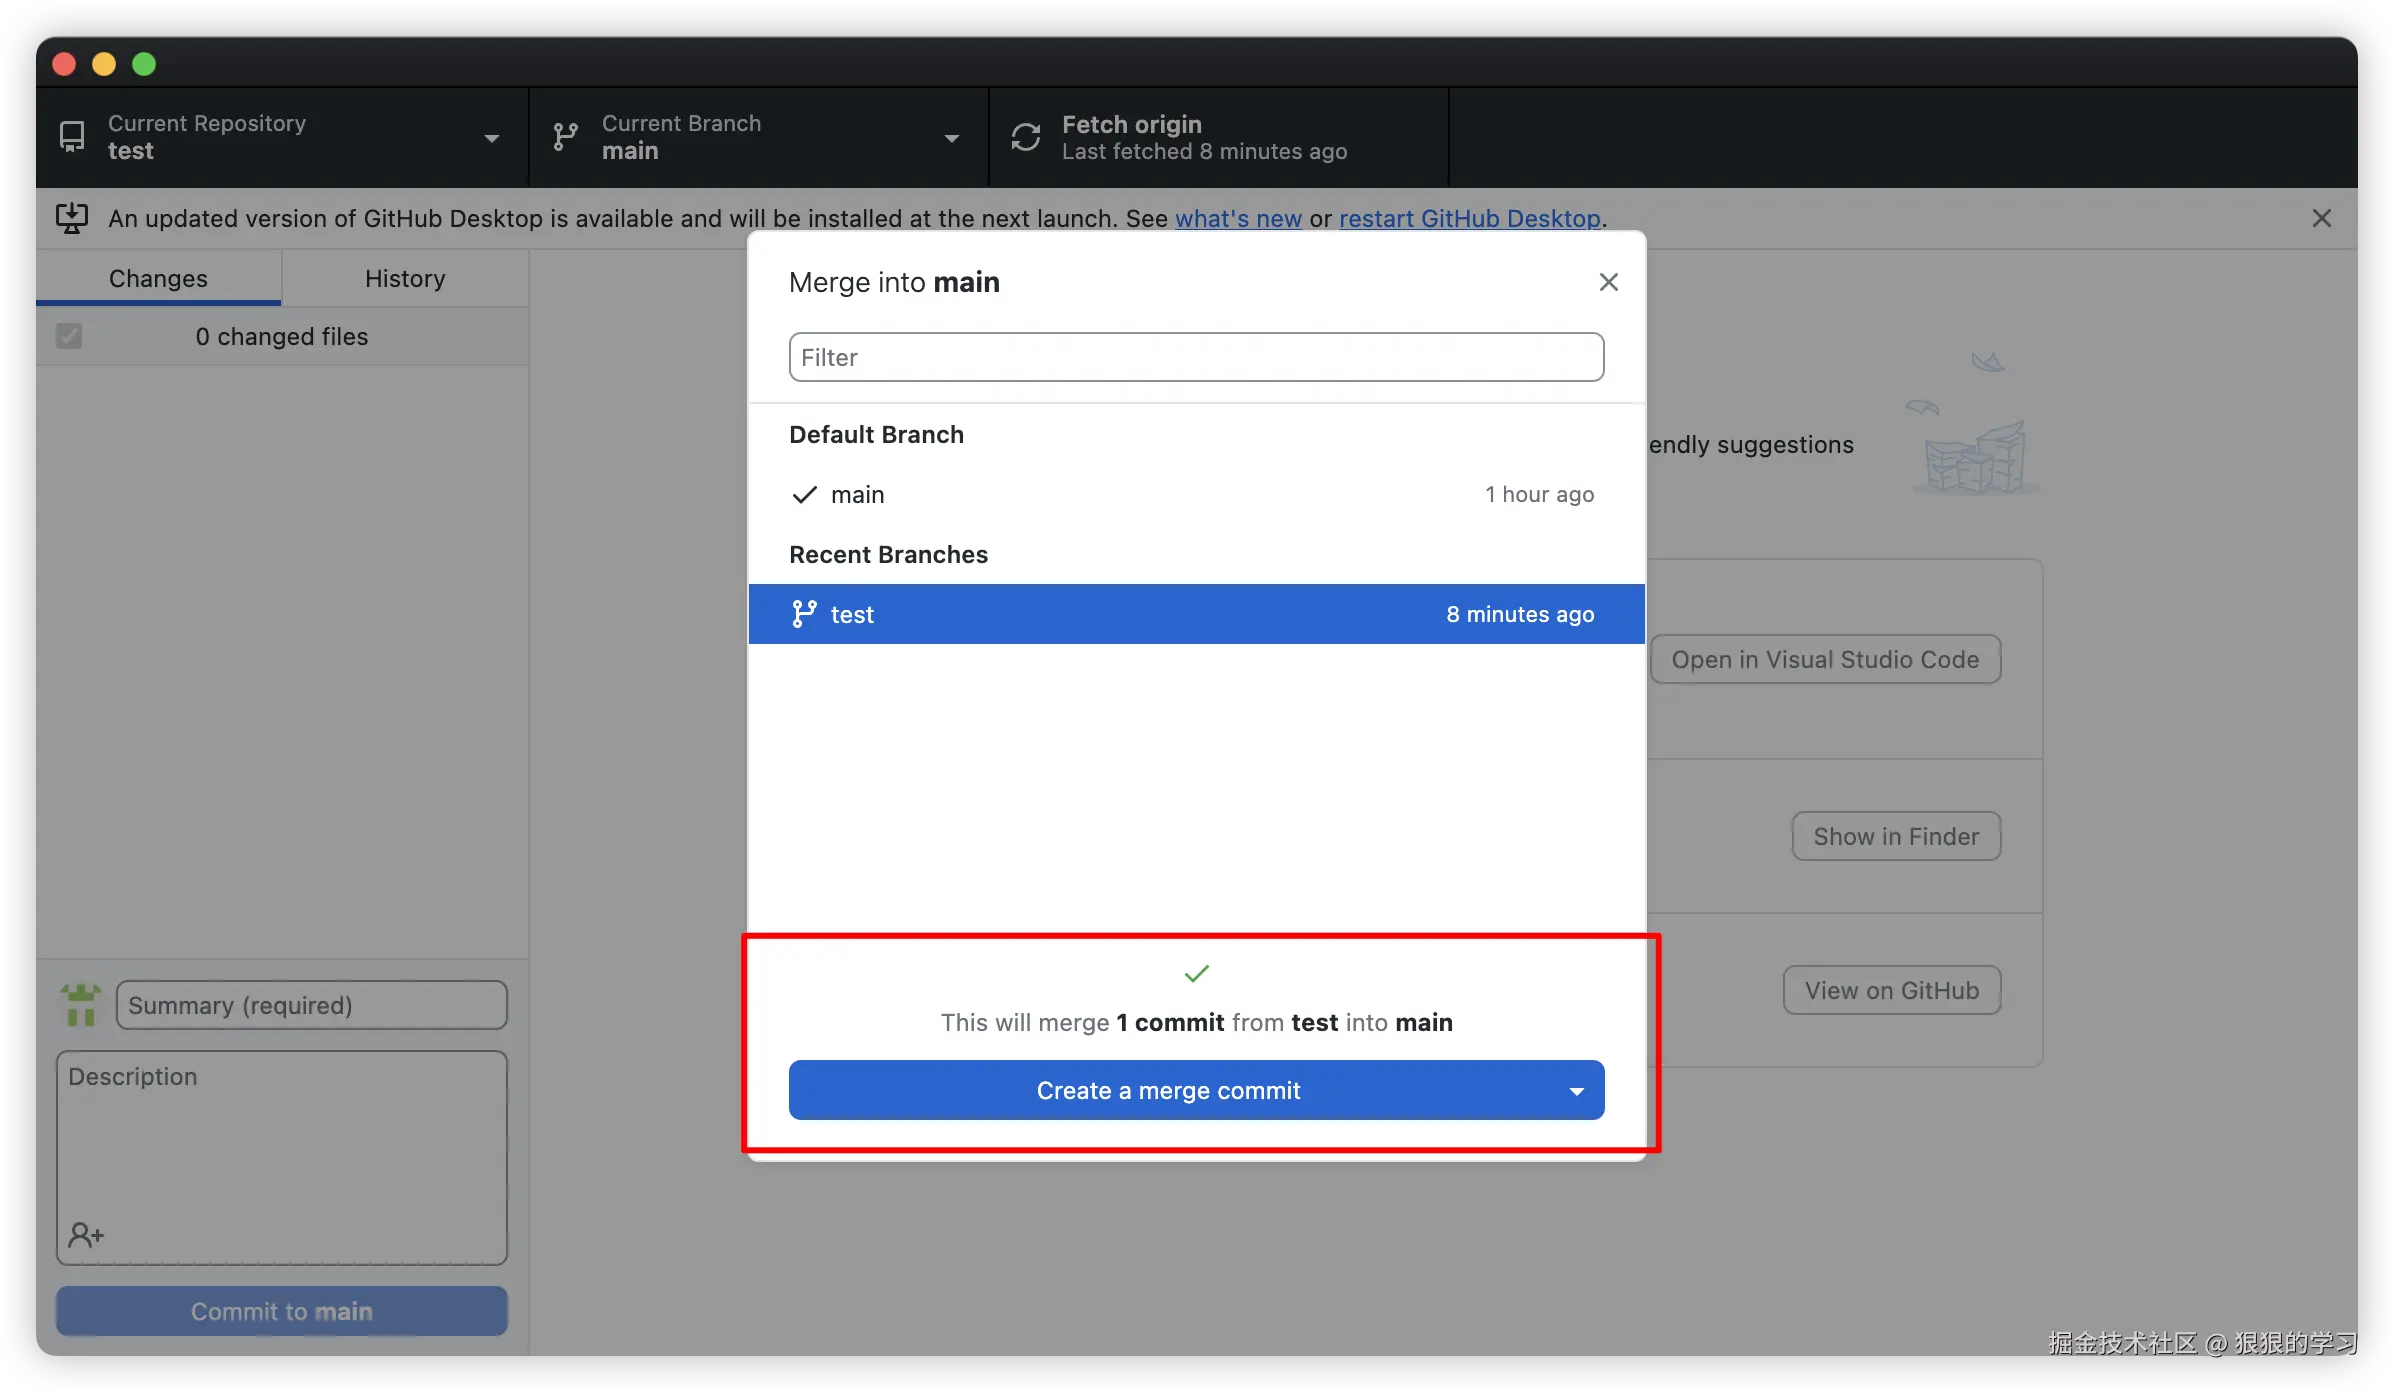
Task: Close the Merge into main dialog
Action: [x=1608, y=282]
